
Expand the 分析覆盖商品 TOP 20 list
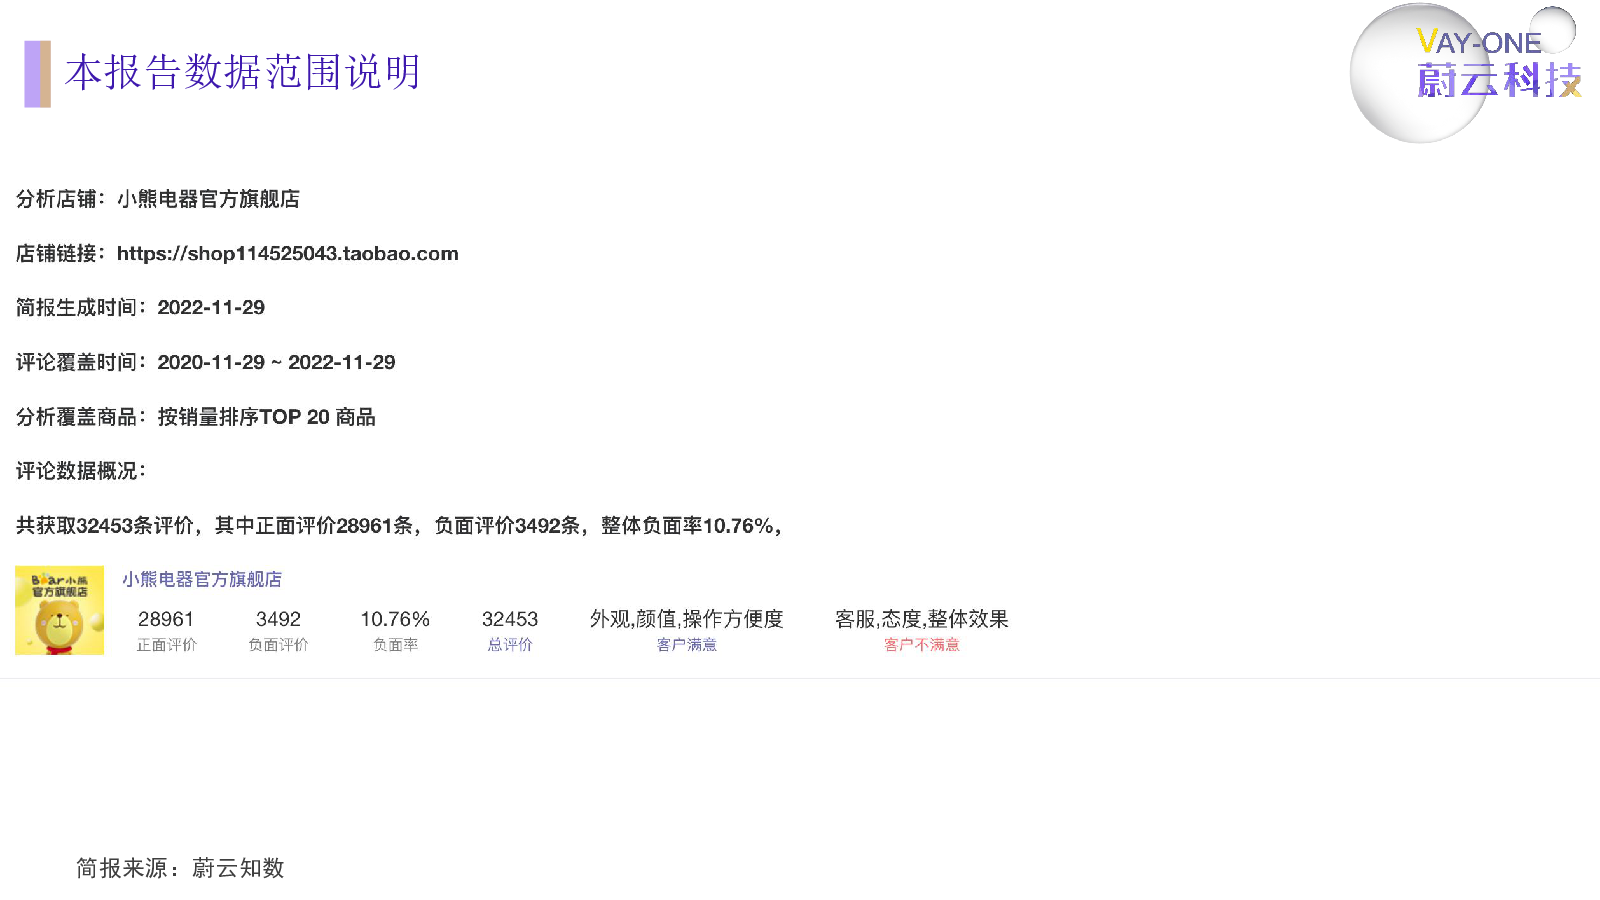coord(196,417)
